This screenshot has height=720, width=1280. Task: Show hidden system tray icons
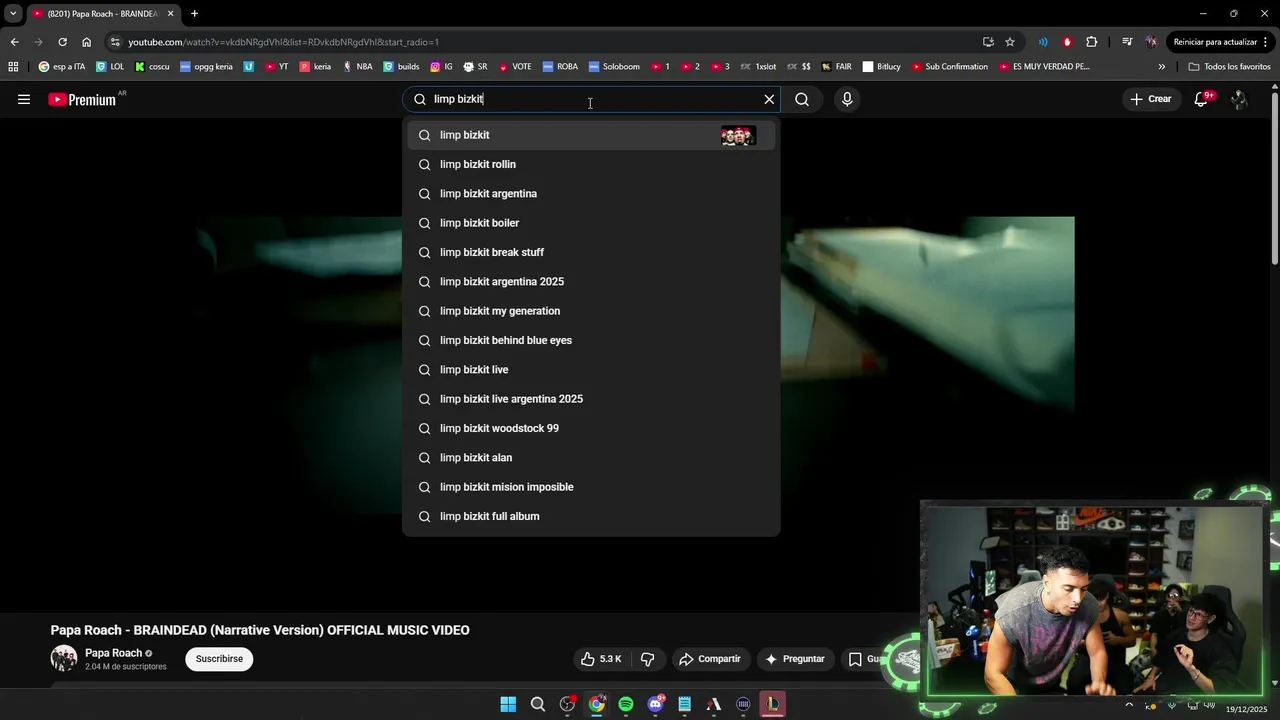(x=1130, y=704)
